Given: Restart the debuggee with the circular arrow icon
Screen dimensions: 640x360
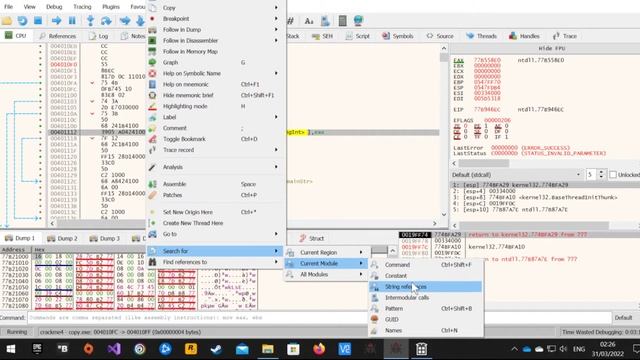Looking at the screenshot, I should (22, 20).
